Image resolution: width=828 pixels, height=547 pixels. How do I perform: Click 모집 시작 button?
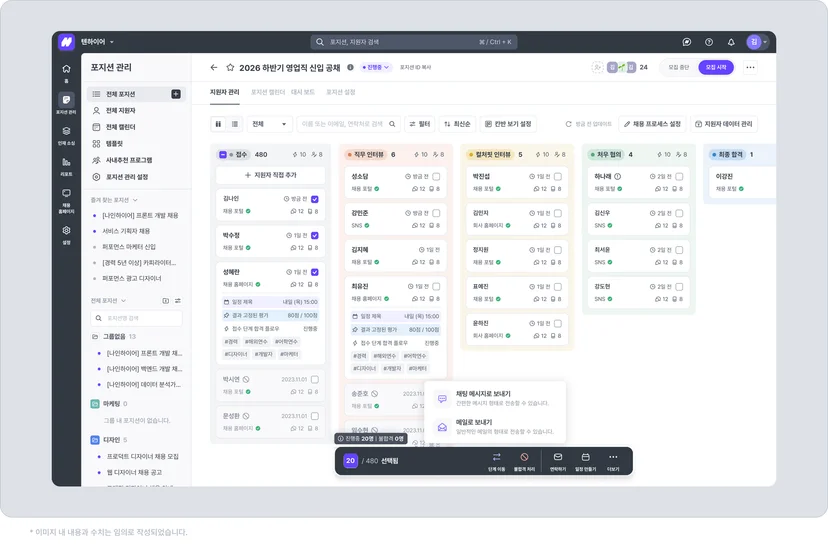(716, 67)
